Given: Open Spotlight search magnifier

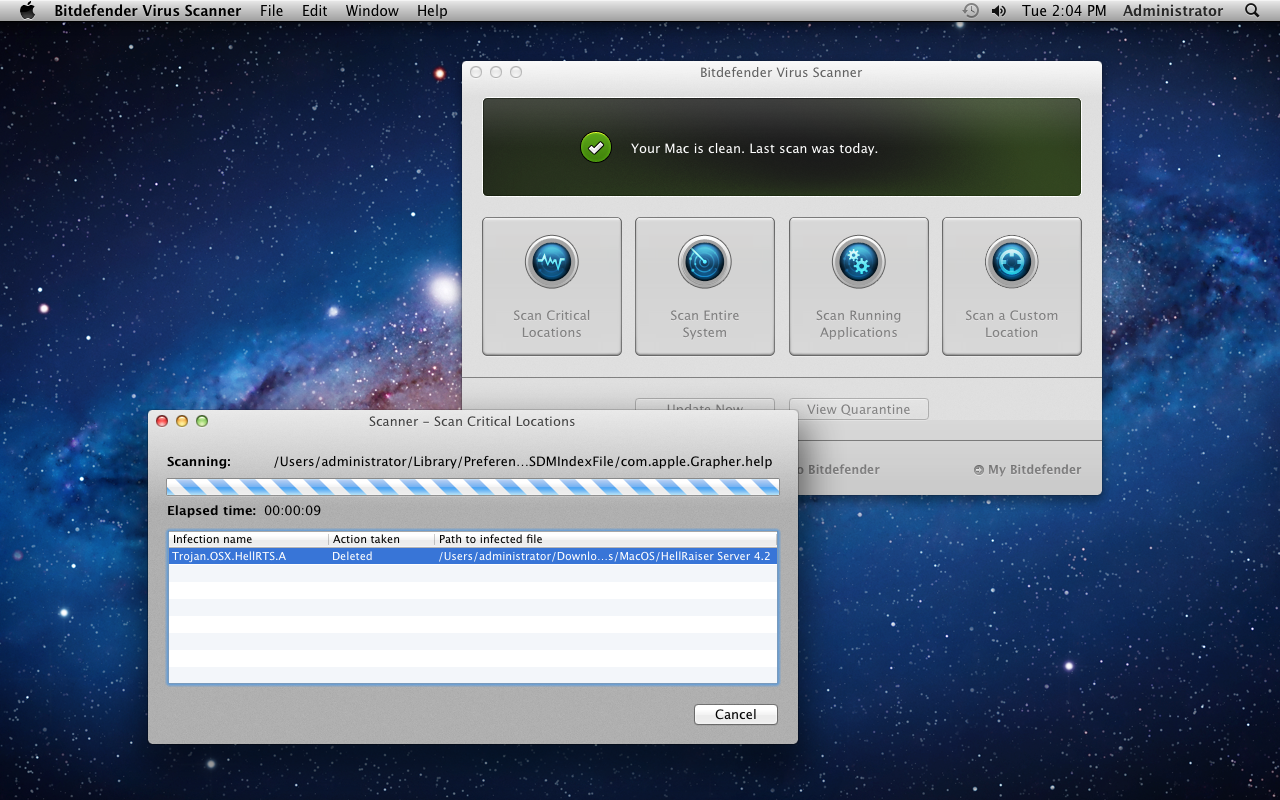Looking at the screenshot, I should pos(1252,11).
